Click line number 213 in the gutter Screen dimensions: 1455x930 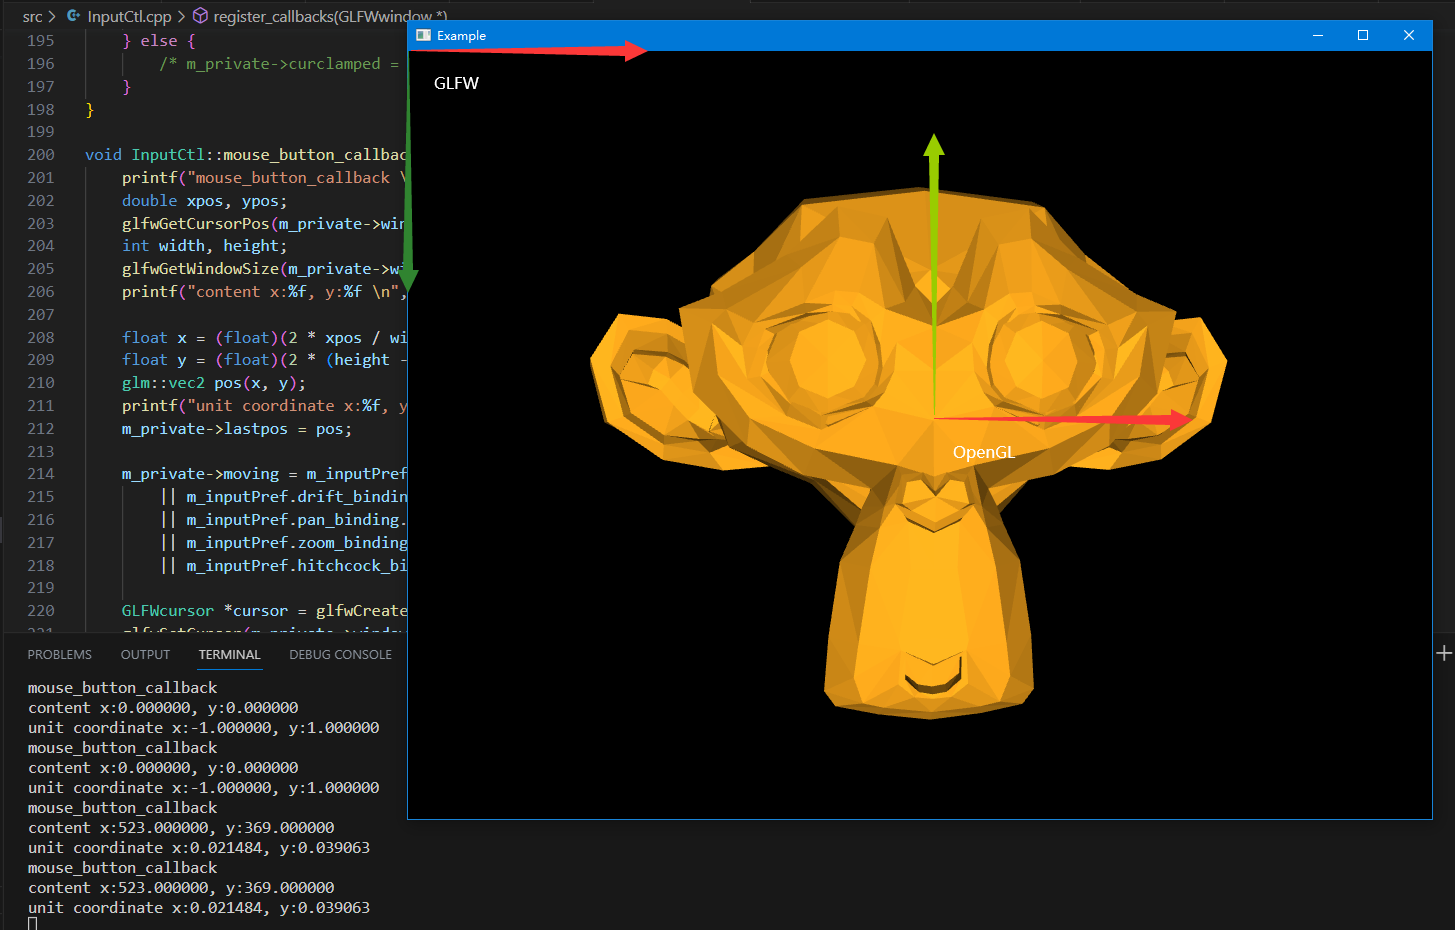[41, 452]
